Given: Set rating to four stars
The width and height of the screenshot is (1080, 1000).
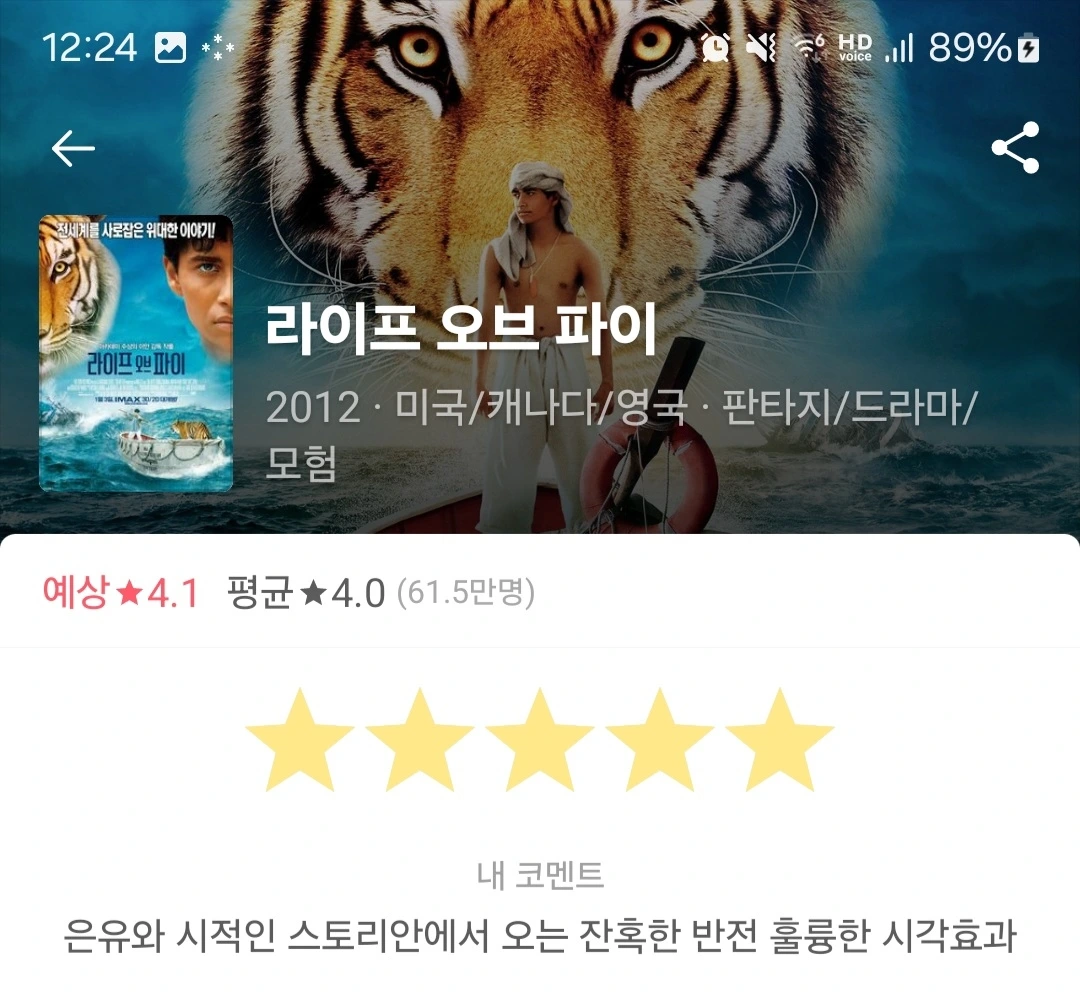Looking at the screenshot, I should pos(660,740).
